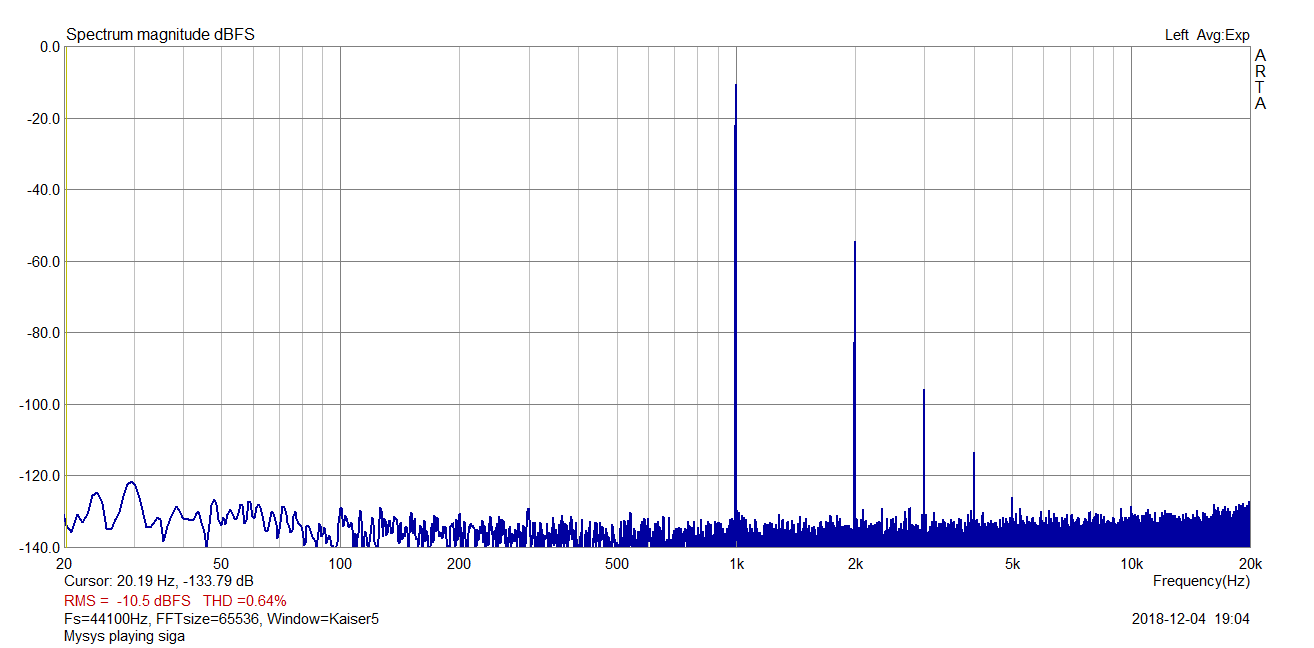Click the 'THD =0.64%' value
This screenshot has width=1314, height=648.
[x=245, y=601]
